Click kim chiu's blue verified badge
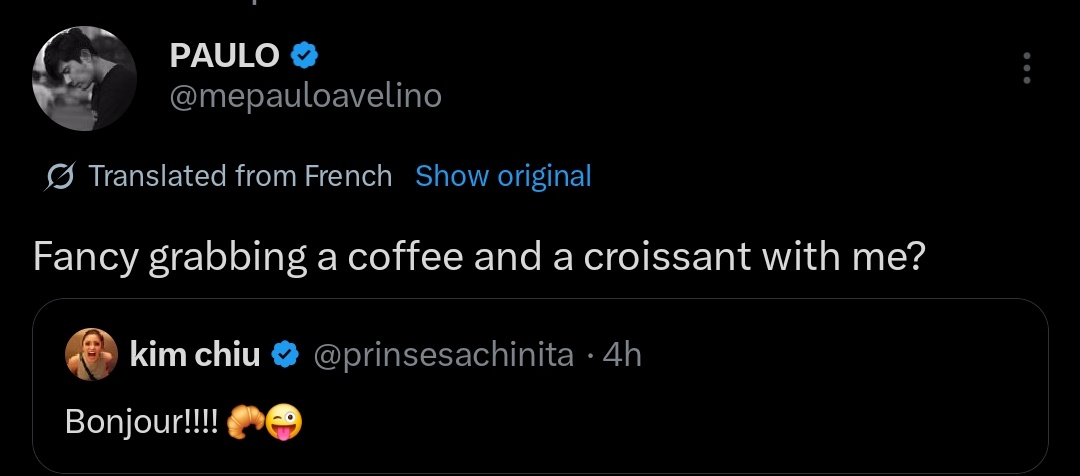Viewport: 1080px width, 476px height. click(x=285, y=354)
